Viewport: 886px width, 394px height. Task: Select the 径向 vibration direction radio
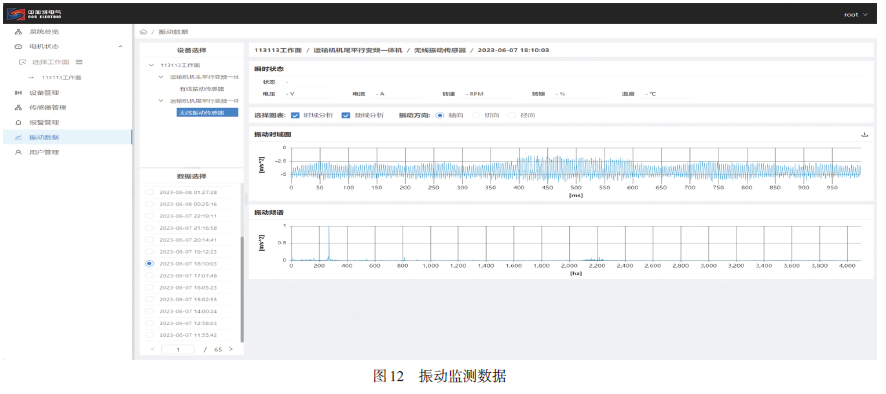pyautogui.click(x=511, y=115)
